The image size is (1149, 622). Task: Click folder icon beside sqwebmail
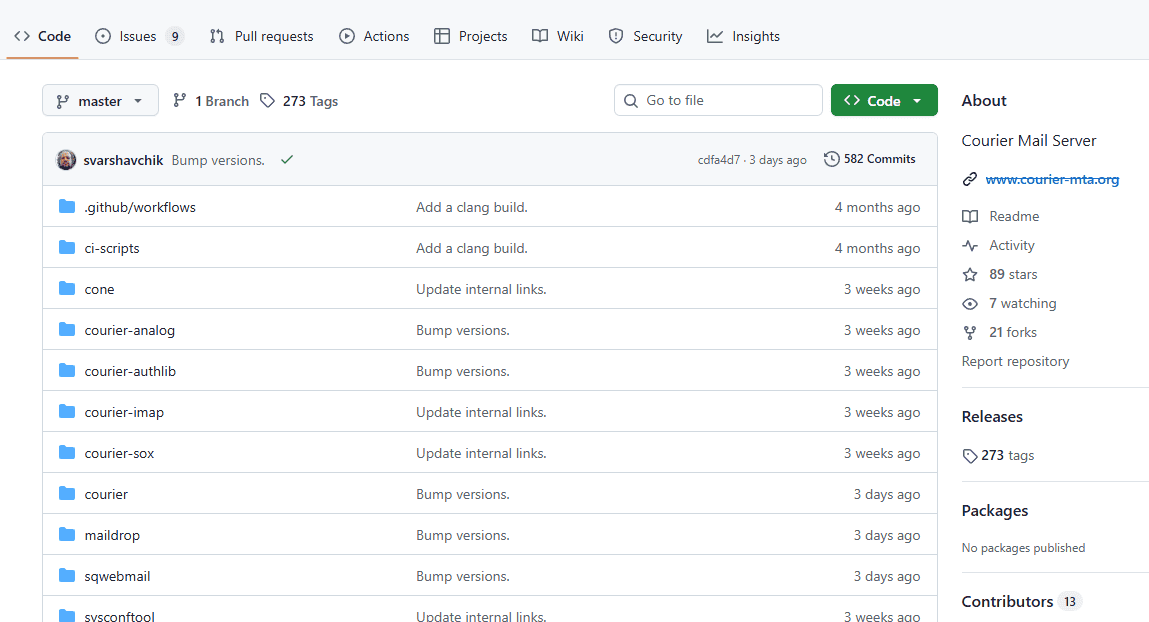pyautogui.click(x=67, y=576)
